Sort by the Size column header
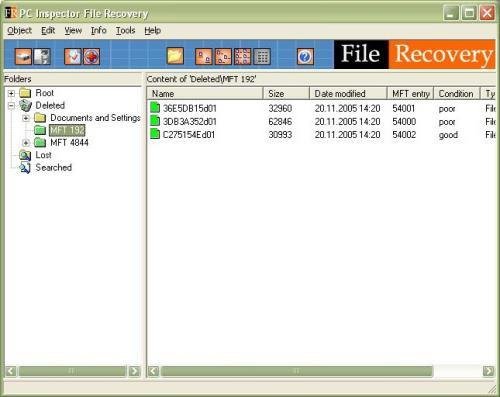Image resolution: width=500 pixels, height=397 pixels. click(286, 94)
